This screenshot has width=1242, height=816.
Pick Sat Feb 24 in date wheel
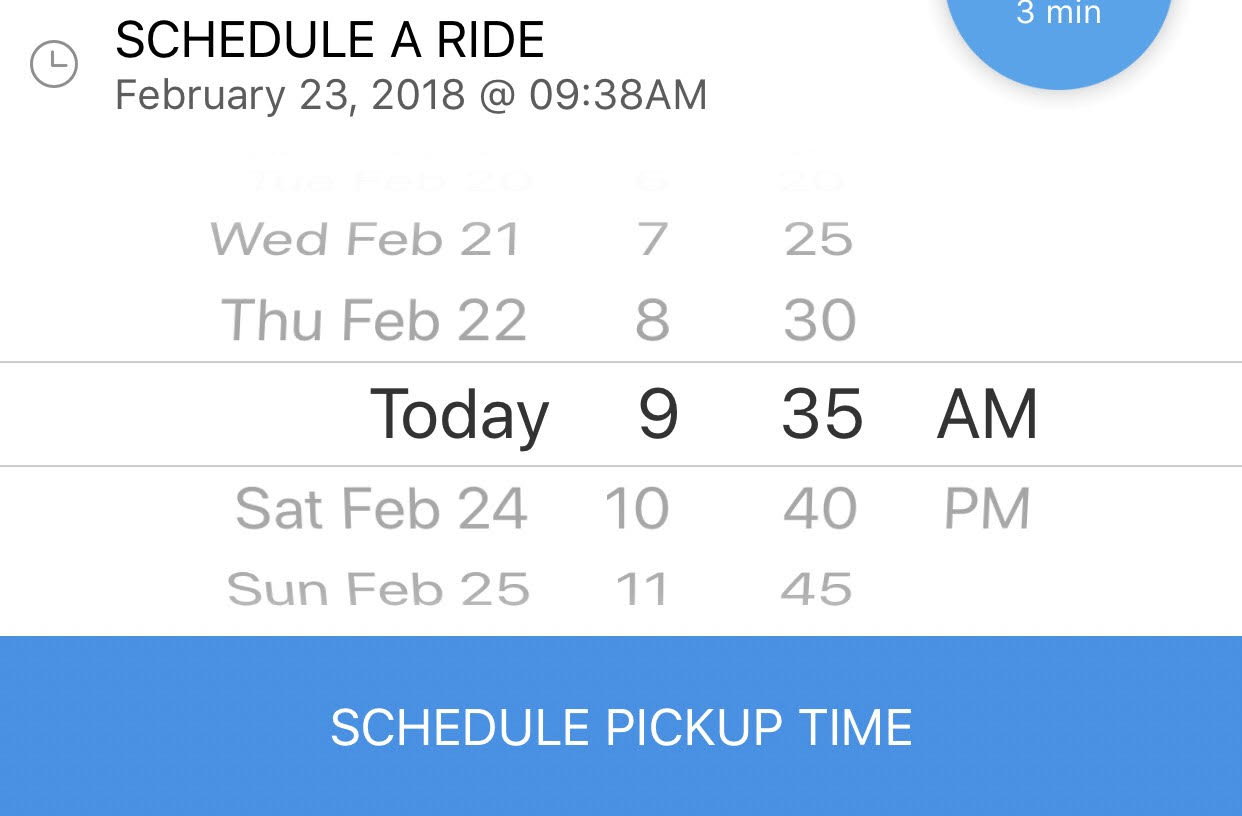click(381, 509)
